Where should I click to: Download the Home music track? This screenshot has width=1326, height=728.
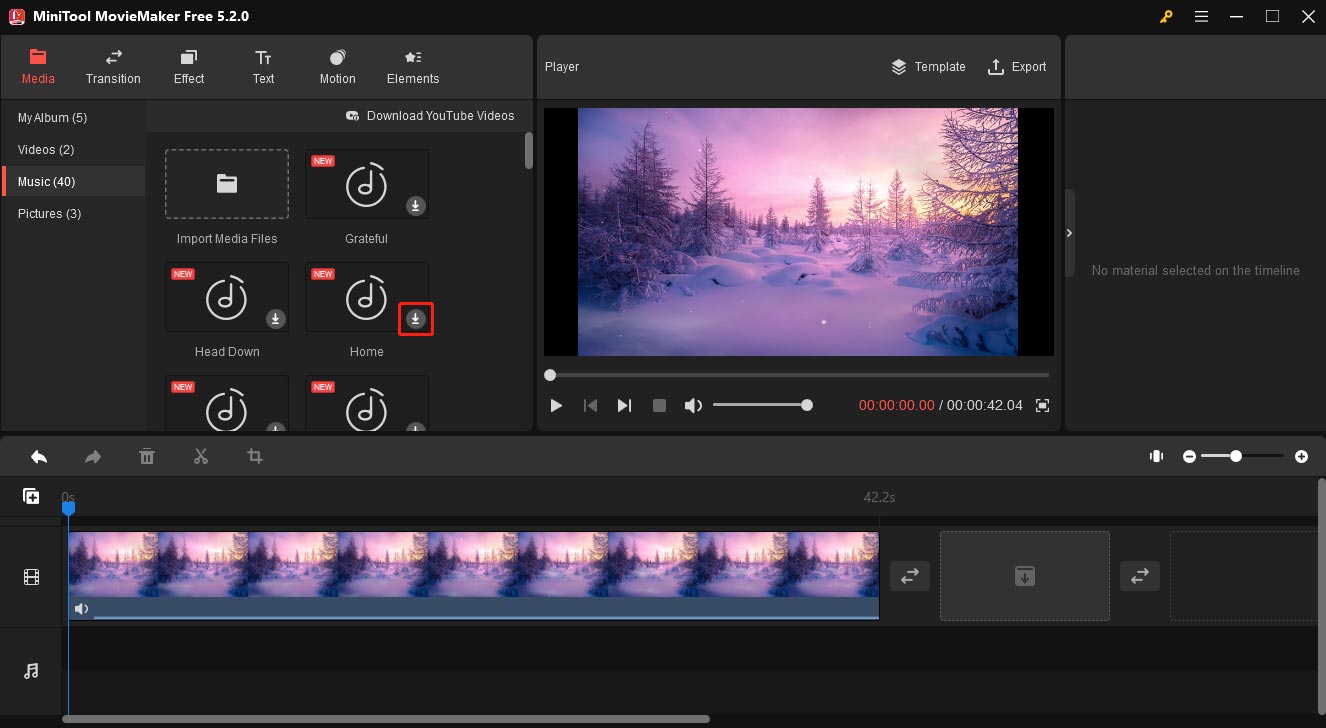[x=416, y=319]
